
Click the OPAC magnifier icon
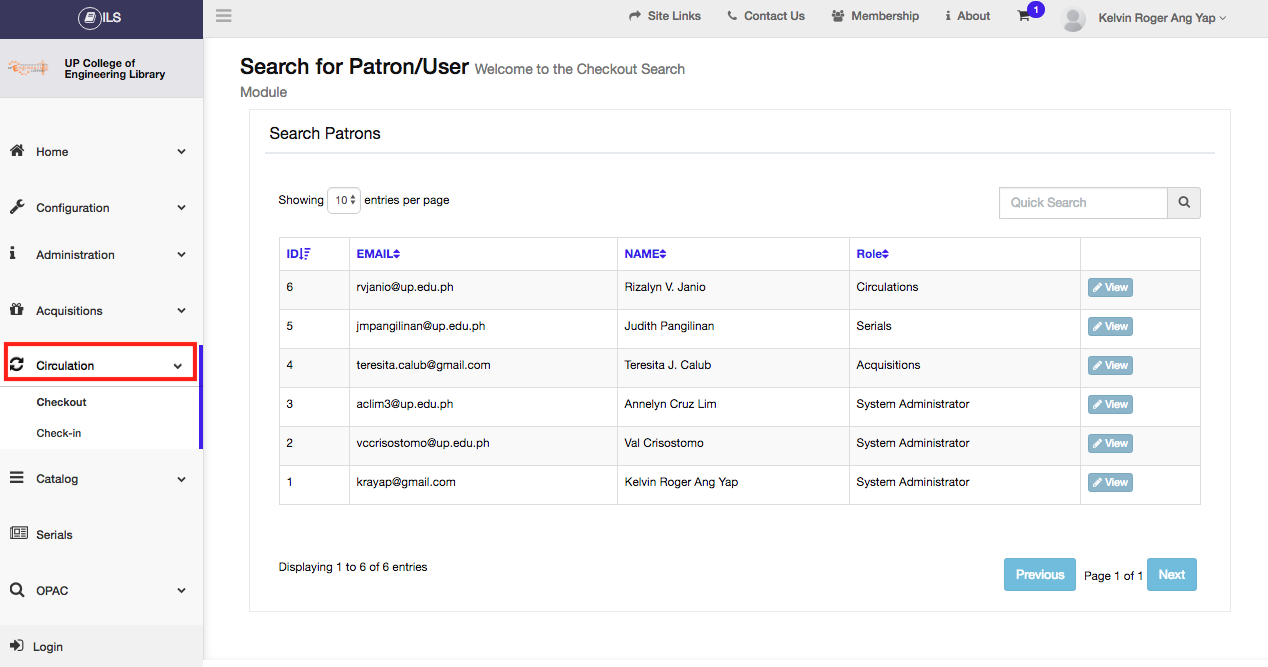click(16, 590)
